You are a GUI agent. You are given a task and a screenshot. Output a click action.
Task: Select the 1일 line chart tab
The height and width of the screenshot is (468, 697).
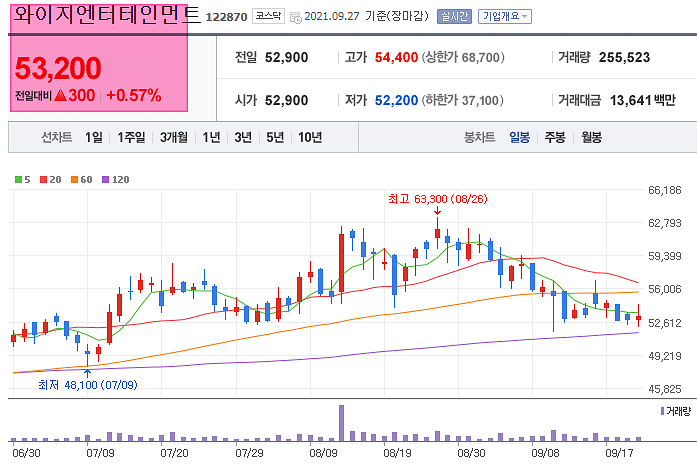pyautogui.click(x=94, y=137)
